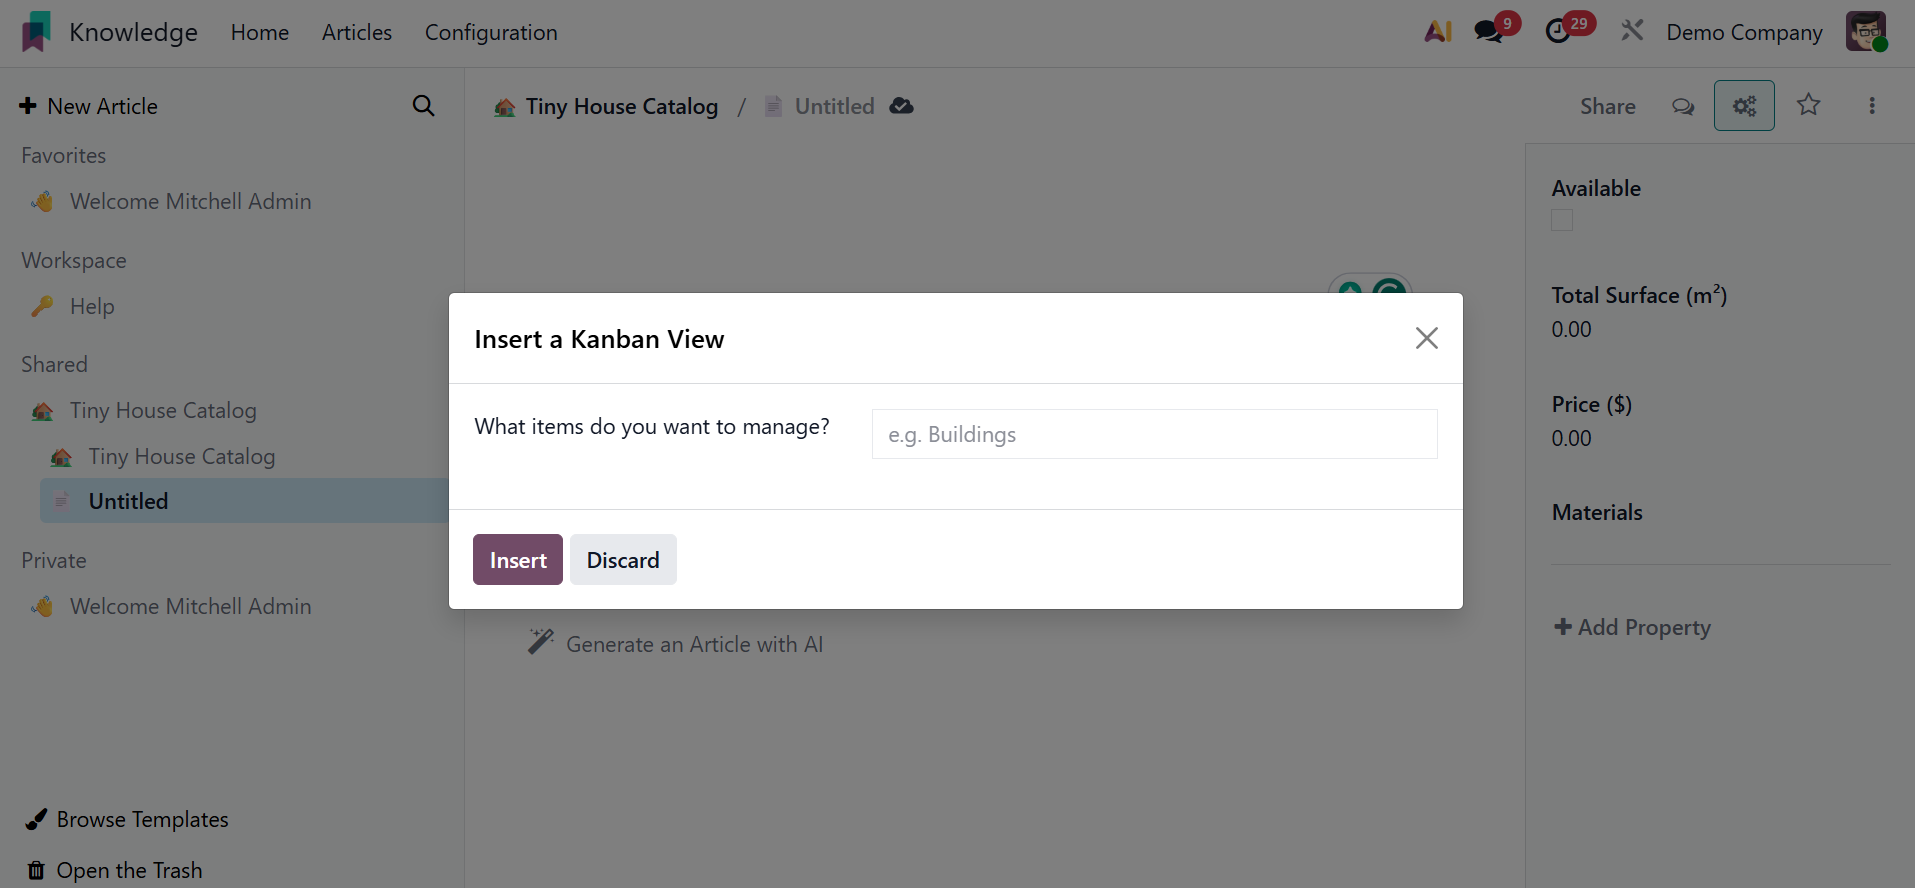Click the debug tools wrench icon
Image resolution: width=1915 pixels, height=888 pixels.
coord(1632,32)
